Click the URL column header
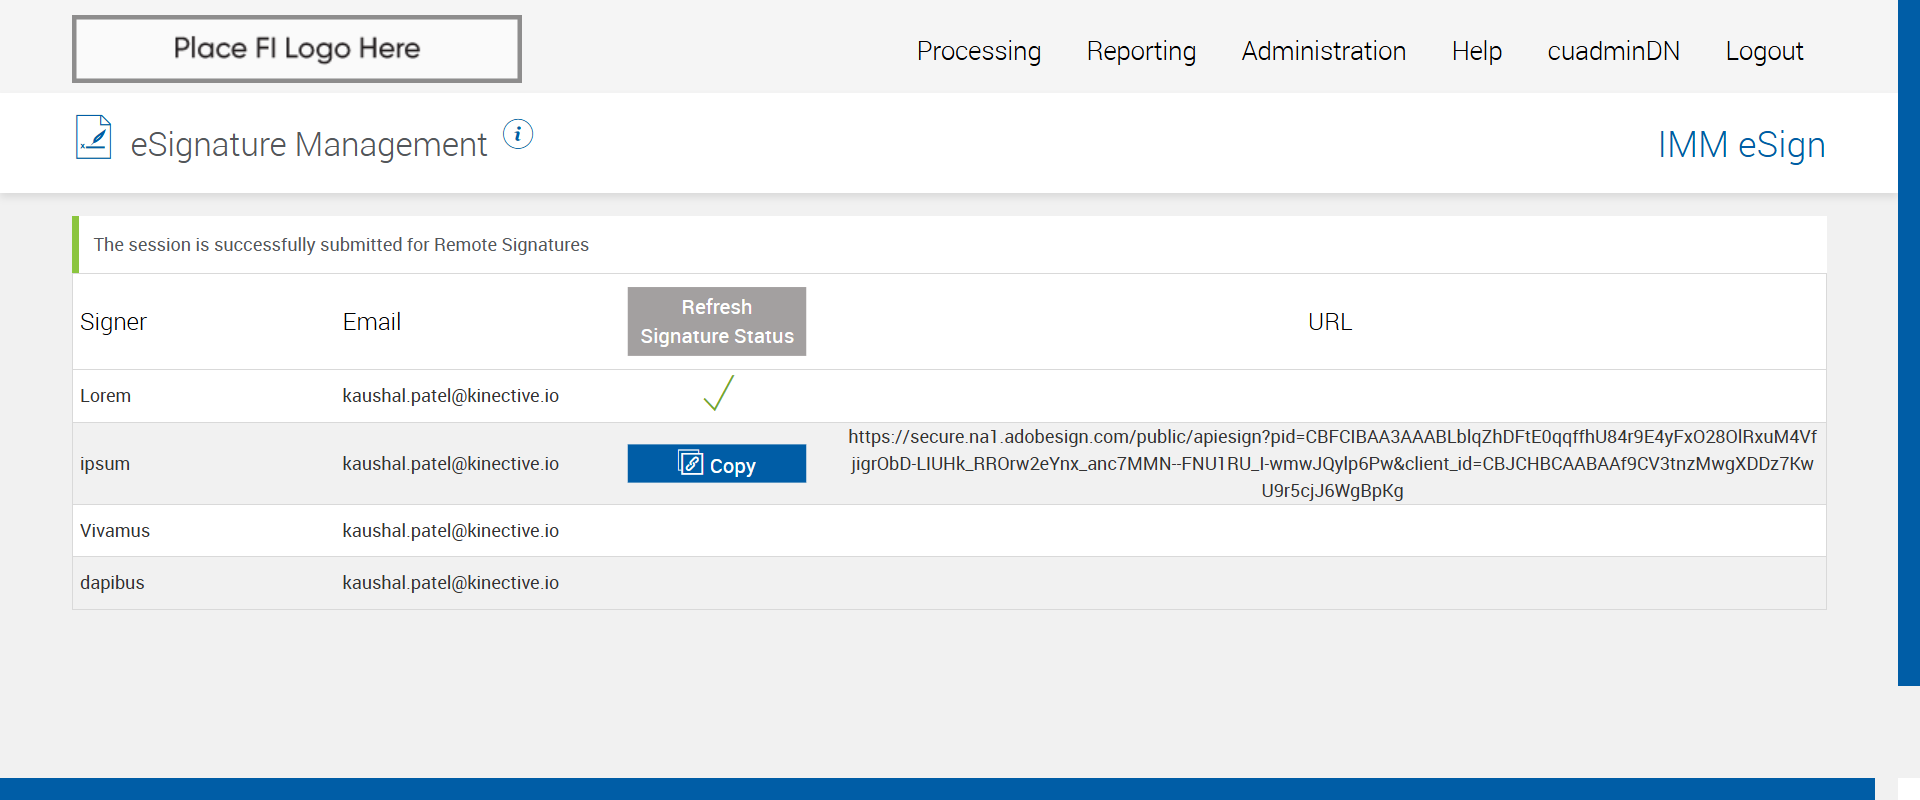Viewport: 1920px width, 800px height. [x=1329, y=322]
